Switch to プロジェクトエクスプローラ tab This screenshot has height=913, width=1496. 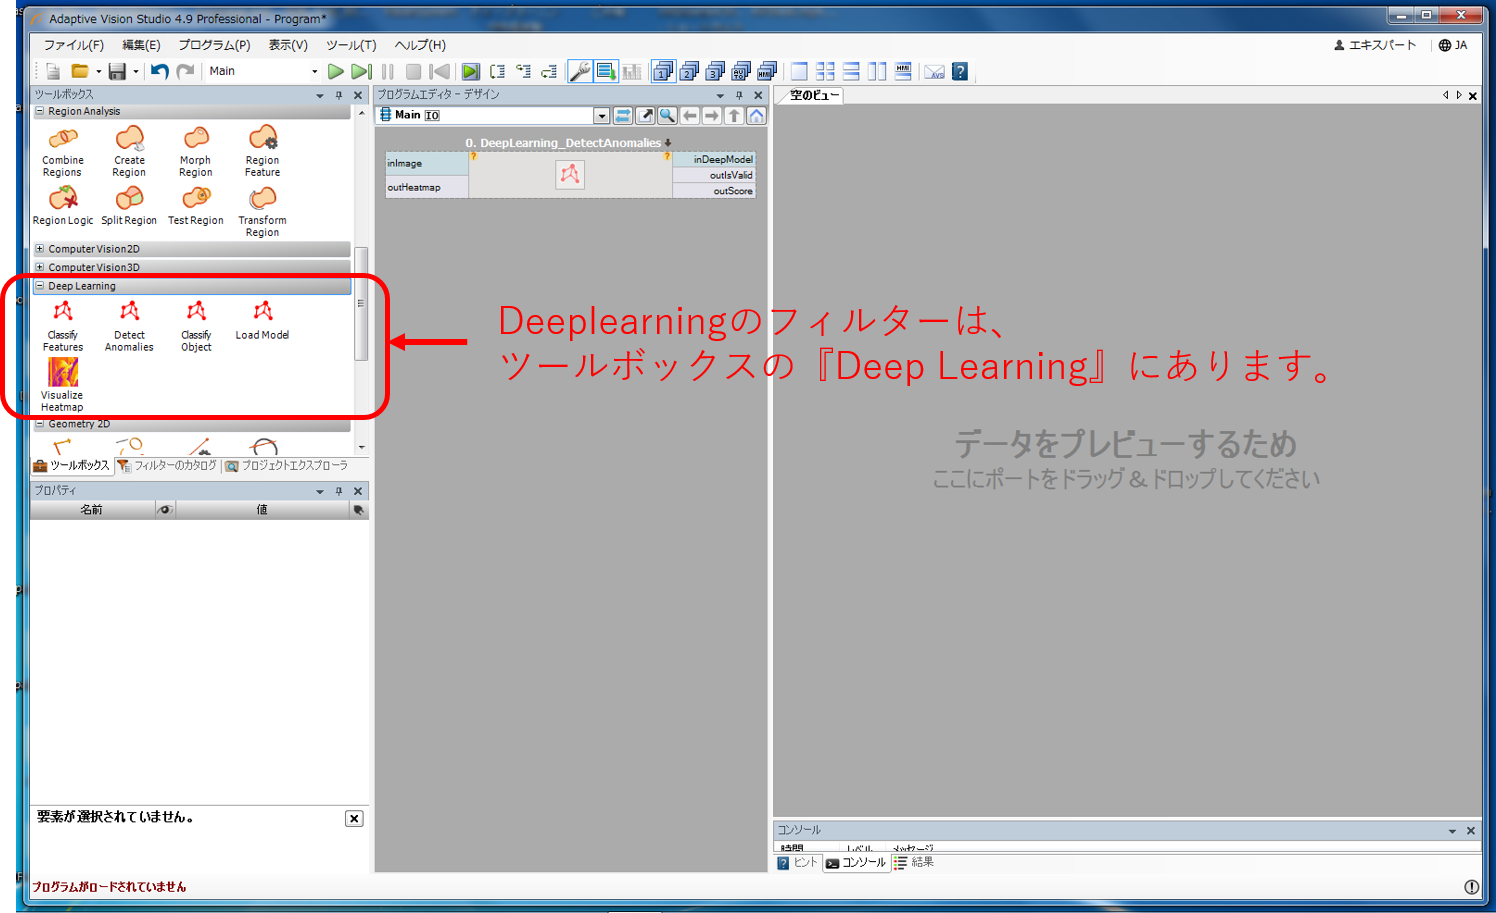[x=286, y=466]
